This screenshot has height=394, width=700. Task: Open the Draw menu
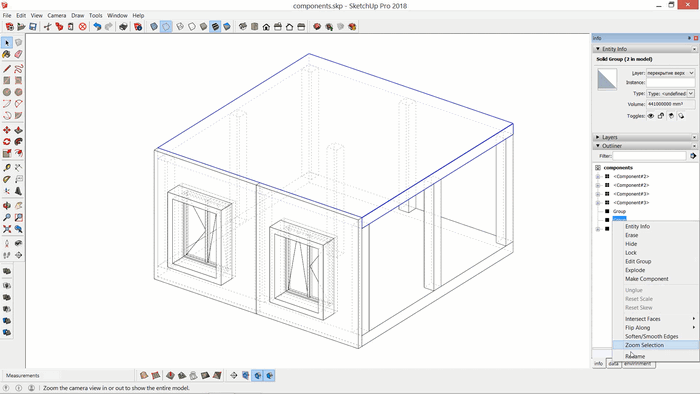coord(78,15)
